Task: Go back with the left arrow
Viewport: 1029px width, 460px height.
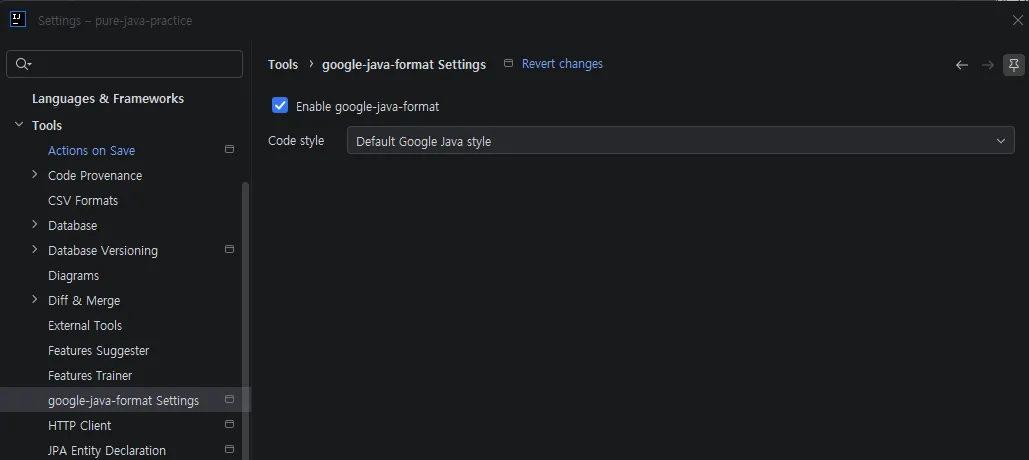Action: click(961, 65)
